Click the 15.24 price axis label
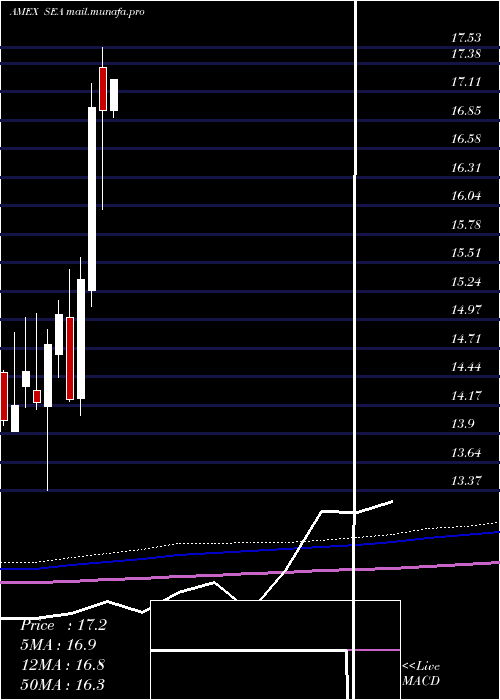 click(466, 282)
